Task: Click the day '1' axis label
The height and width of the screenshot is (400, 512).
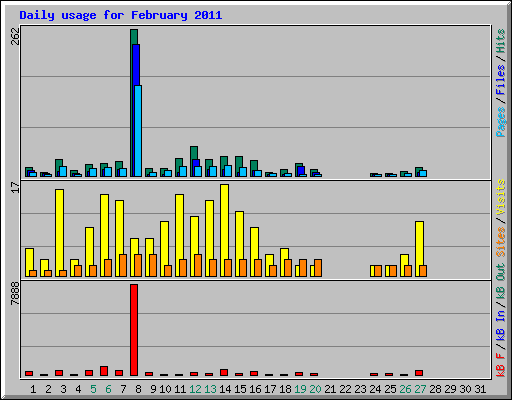Action: tap(33, 389)
